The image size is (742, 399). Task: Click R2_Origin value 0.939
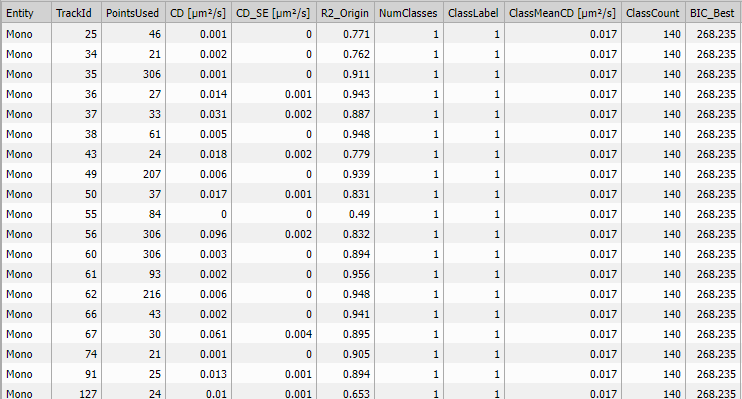click(x=356, y=174)
